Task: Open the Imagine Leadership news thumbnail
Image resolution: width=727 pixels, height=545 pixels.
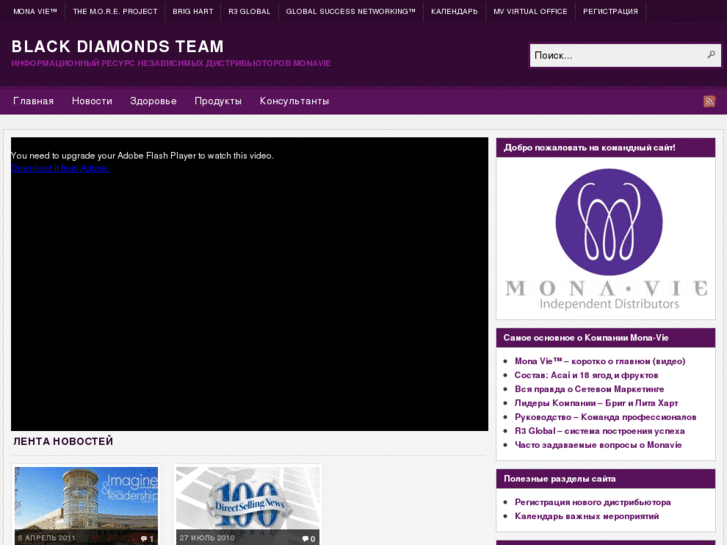Action: pos(86,506)
